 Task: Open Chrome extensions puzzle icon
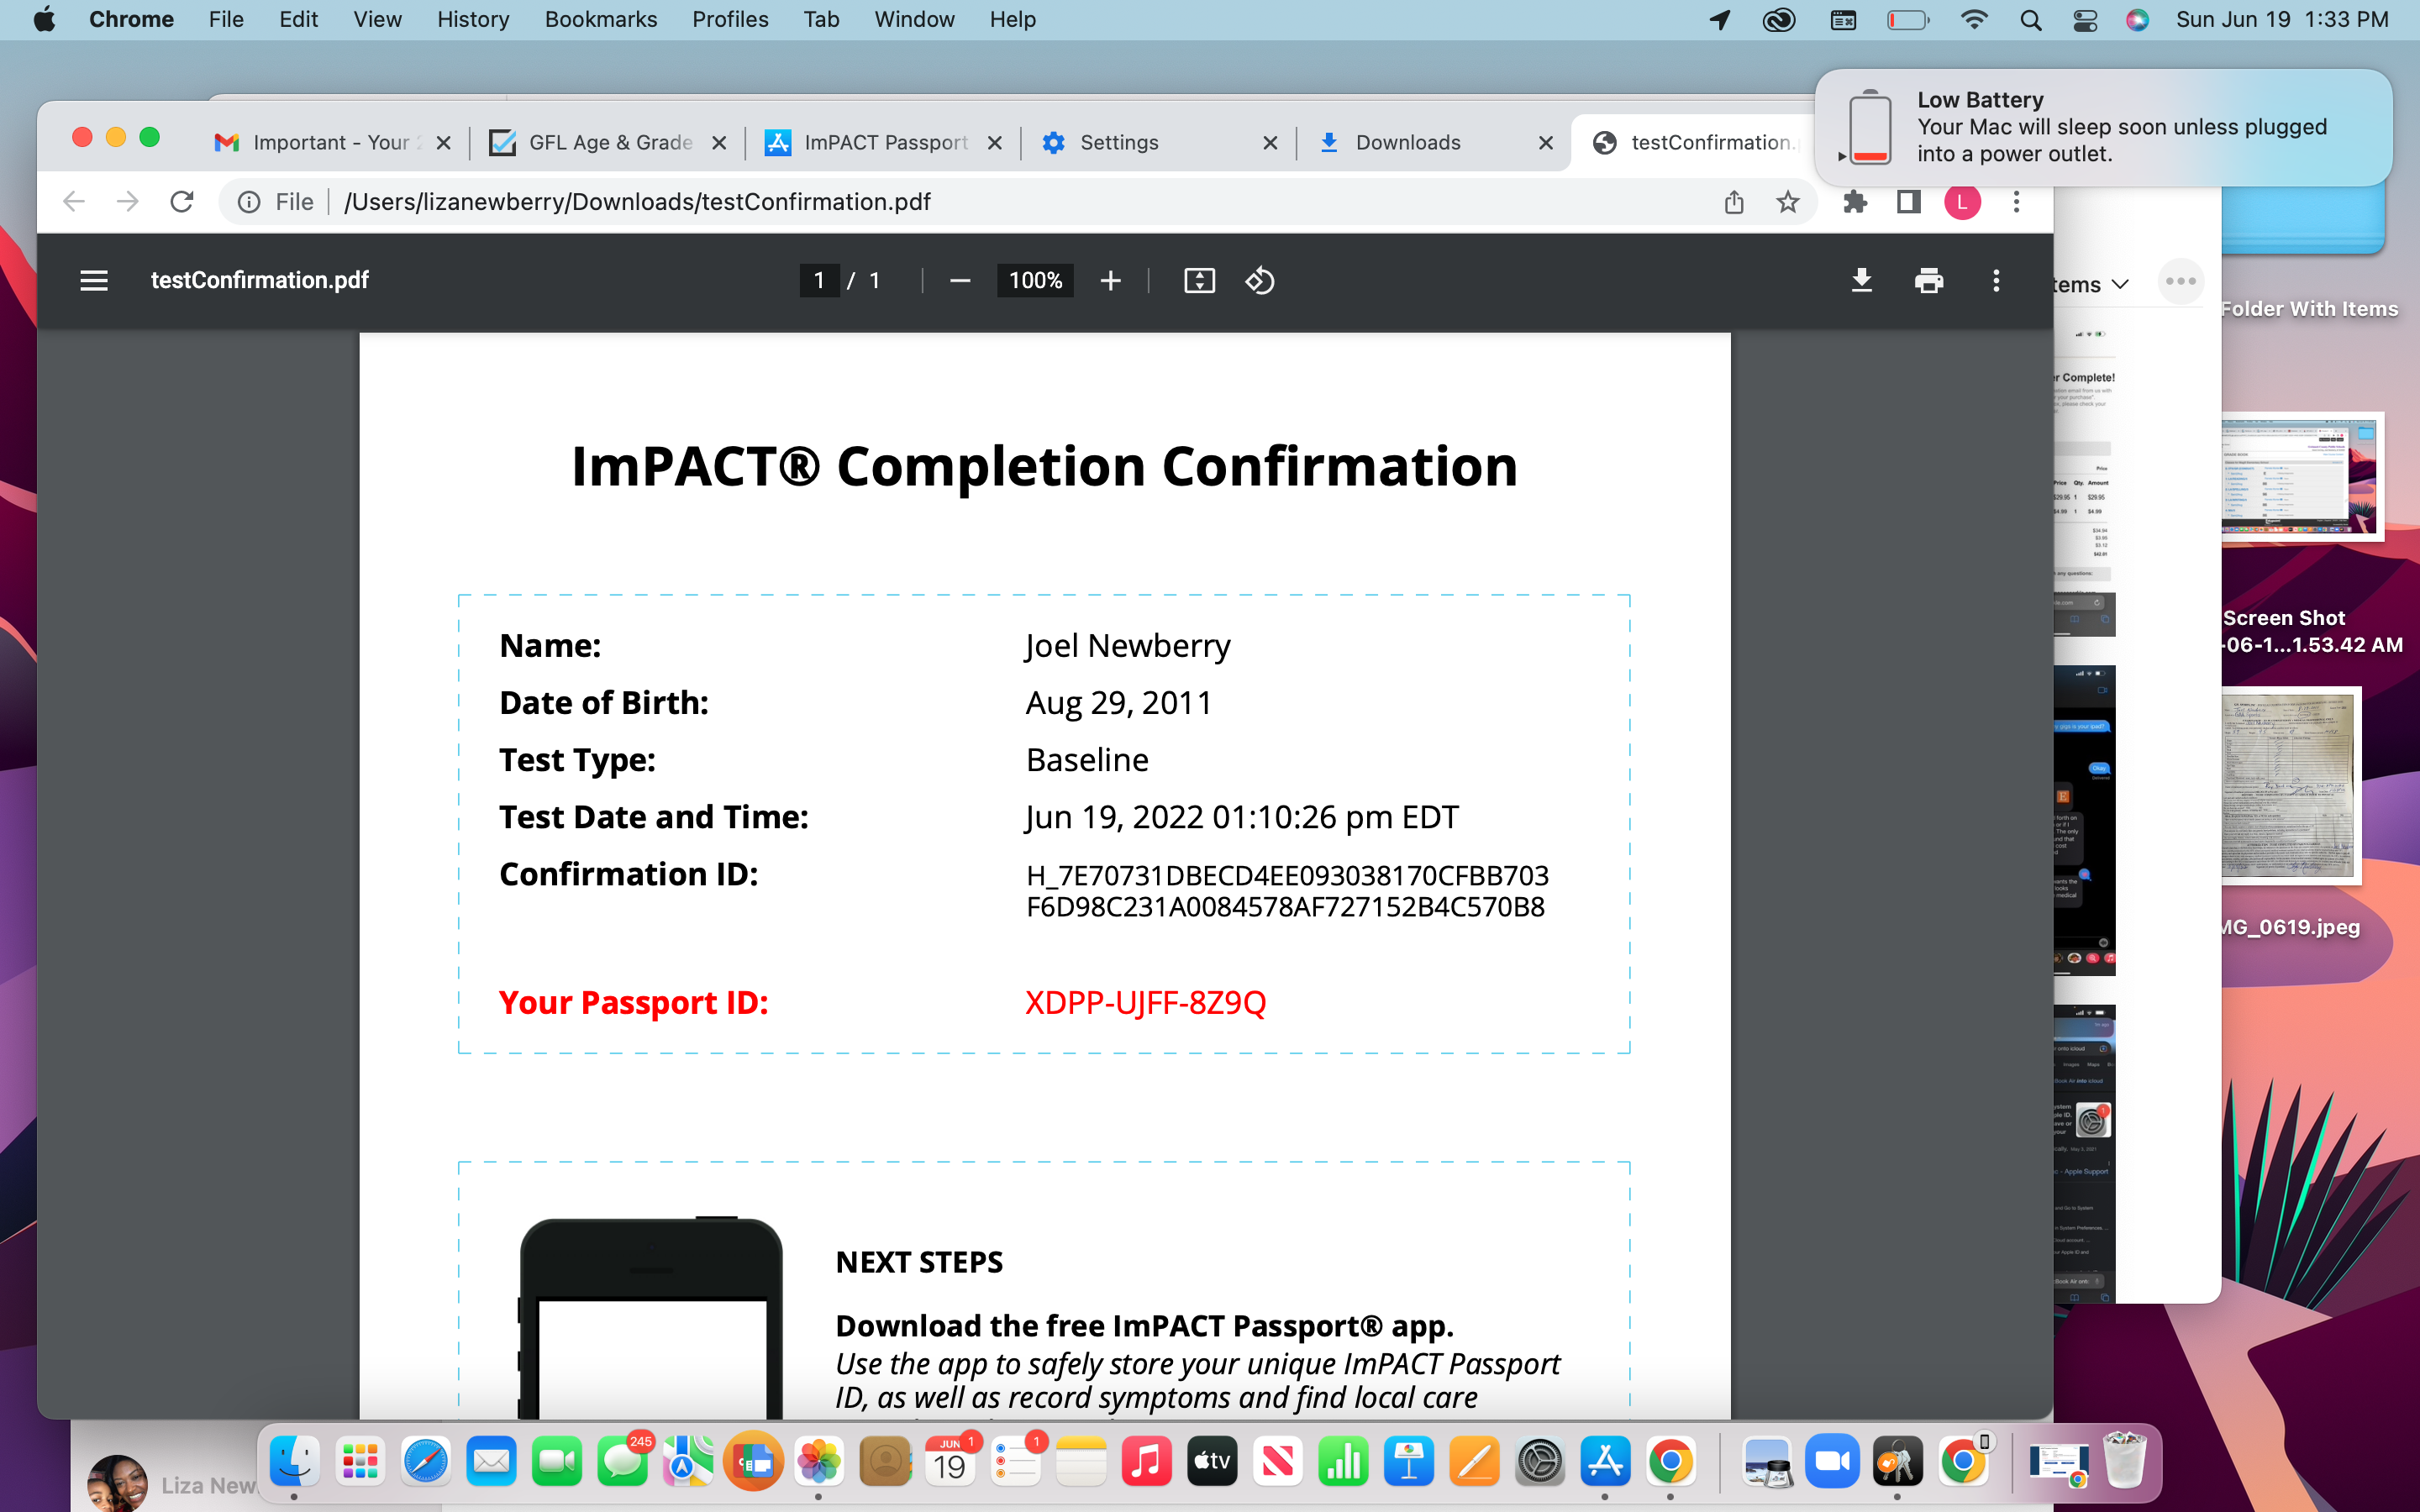pyautogui.click(x=1855, y=202)
